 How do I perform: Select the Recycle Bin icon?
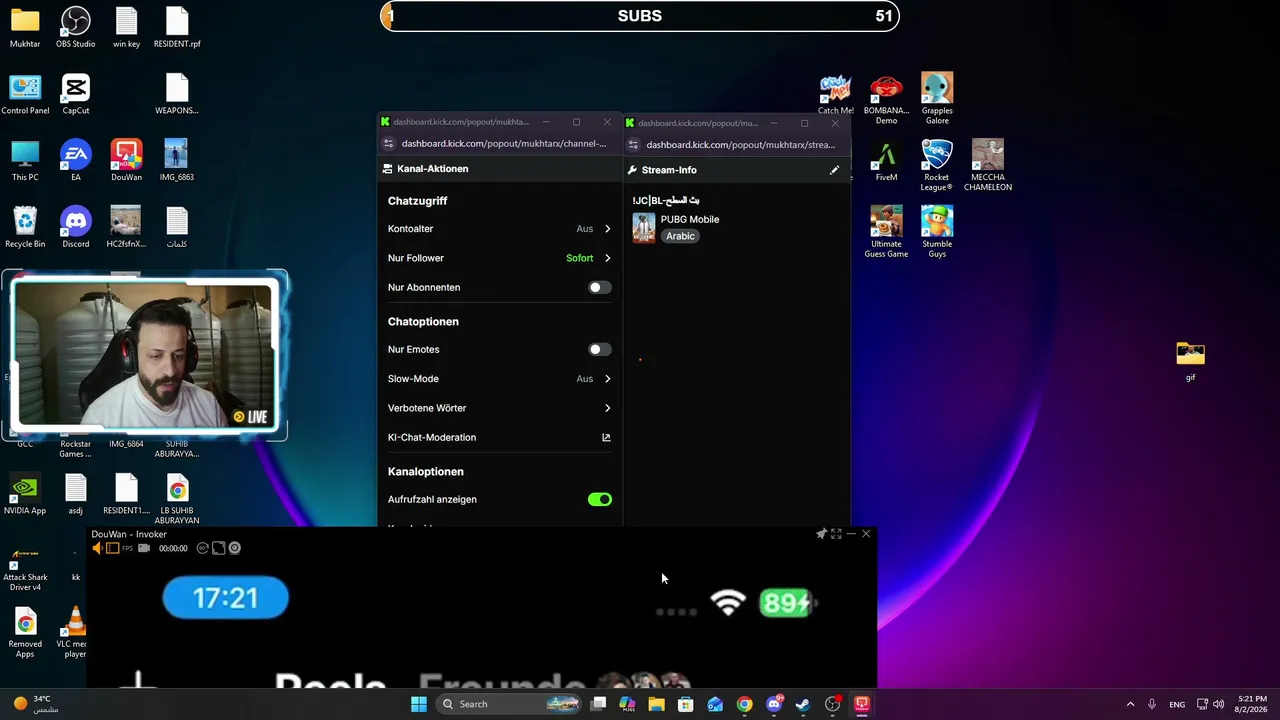pyautogui.click(x=25, y=227)
